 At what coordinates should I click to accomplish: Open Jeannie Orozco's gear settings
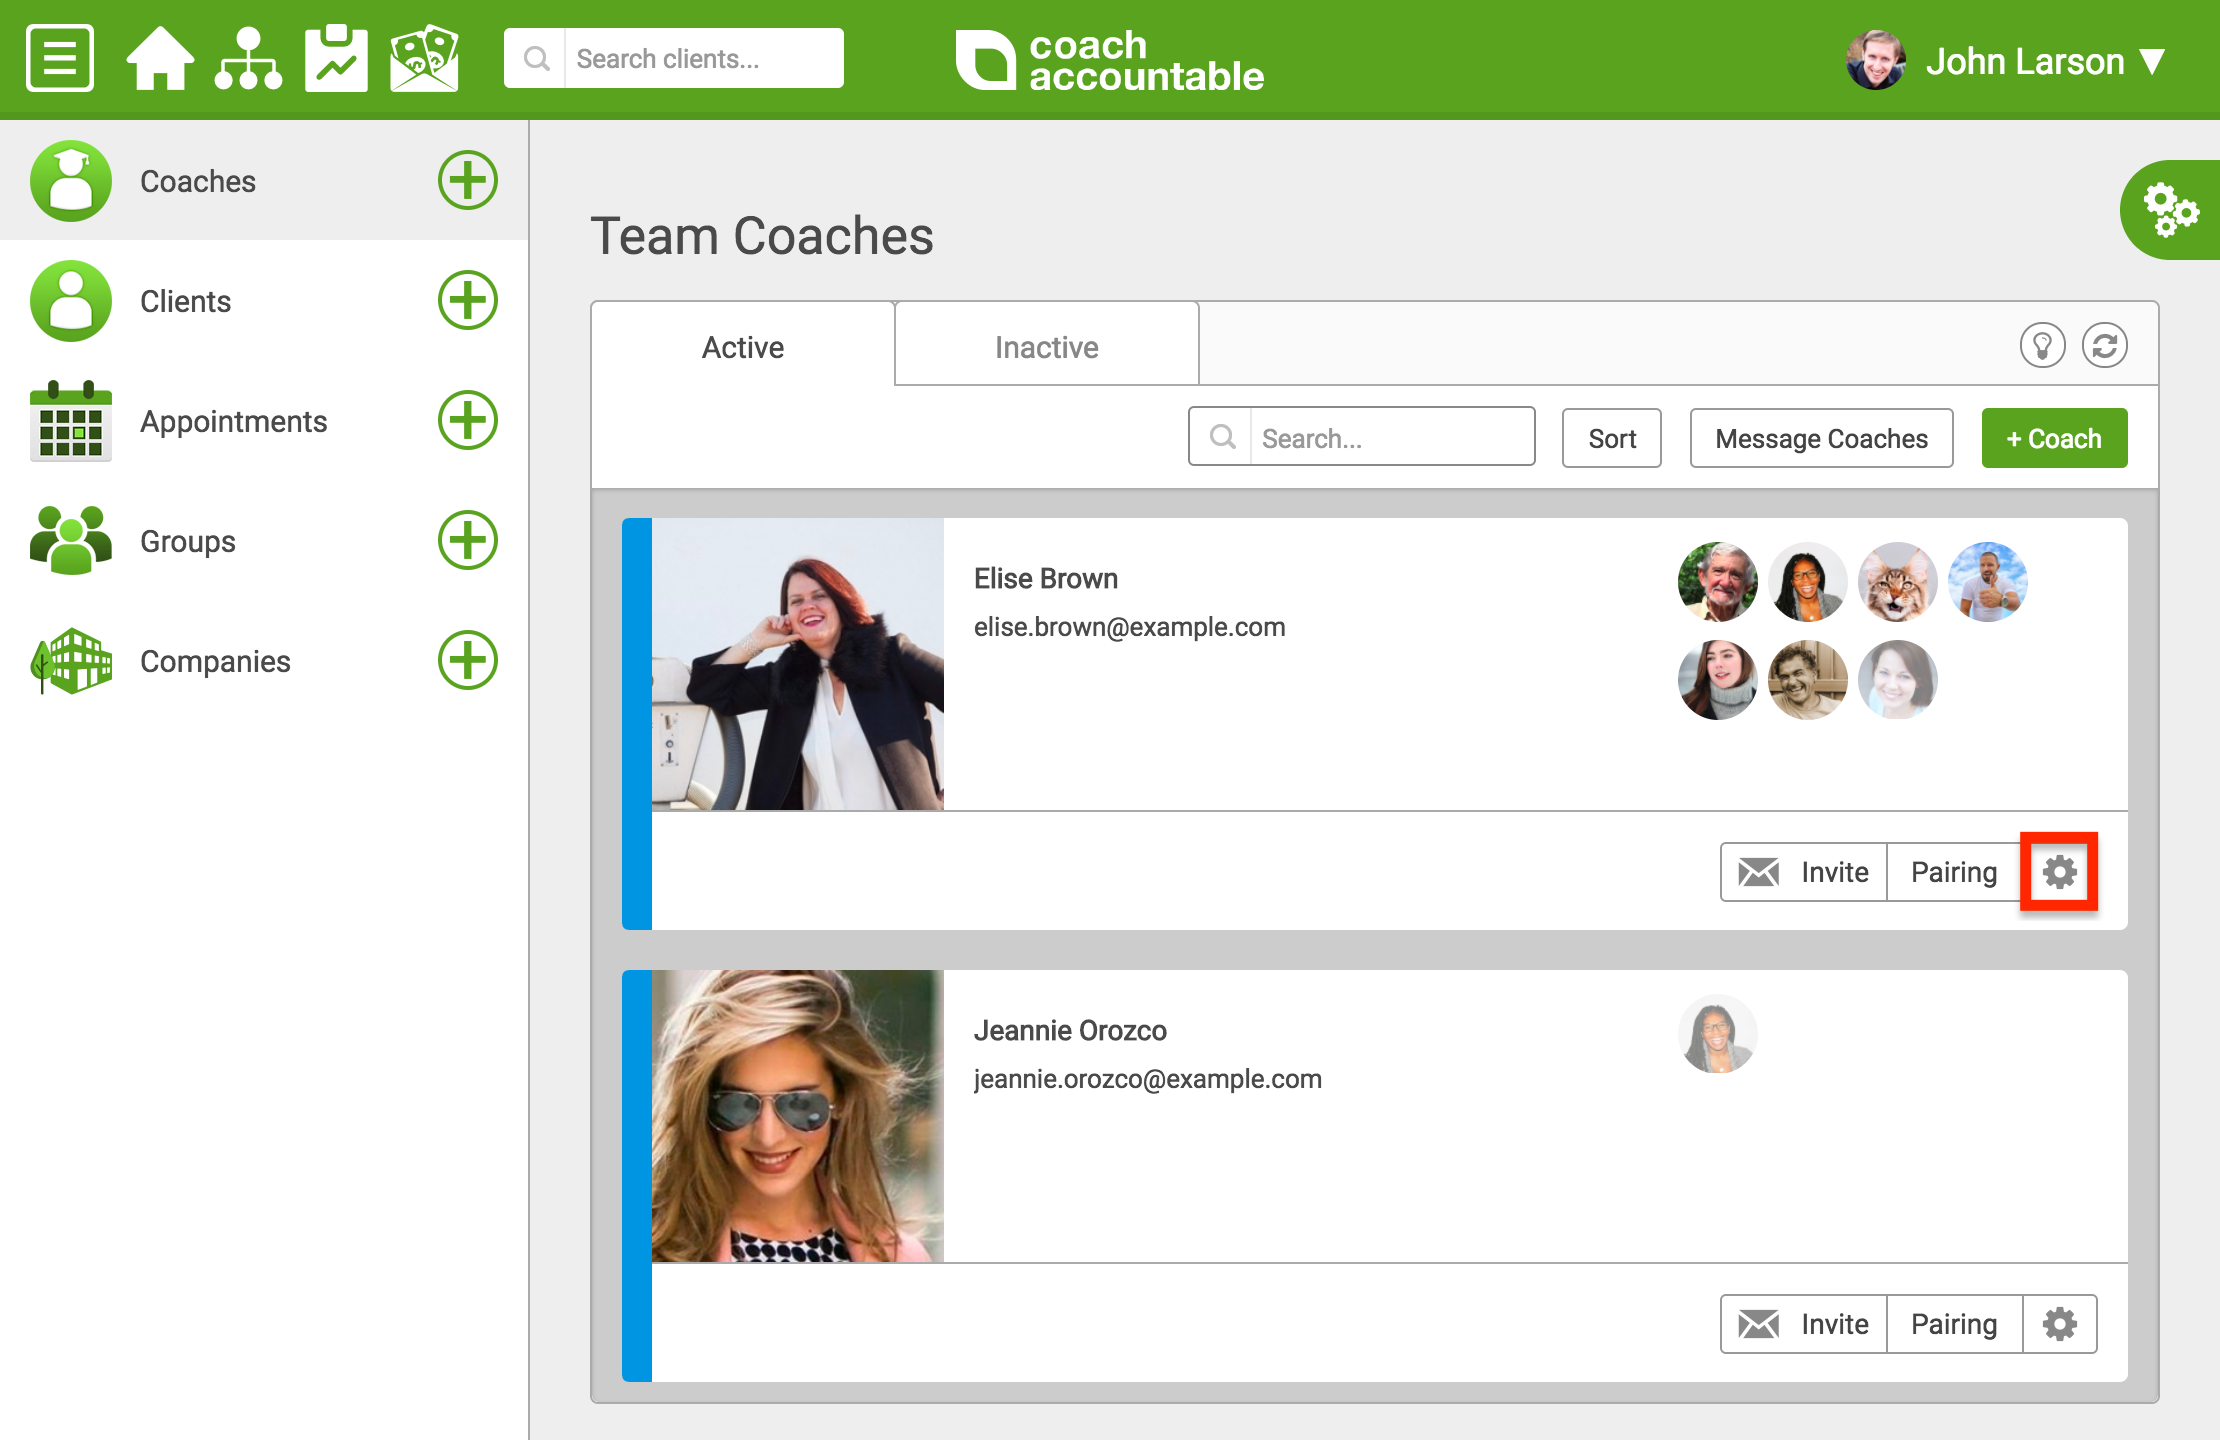[x=2060, y=1324]
